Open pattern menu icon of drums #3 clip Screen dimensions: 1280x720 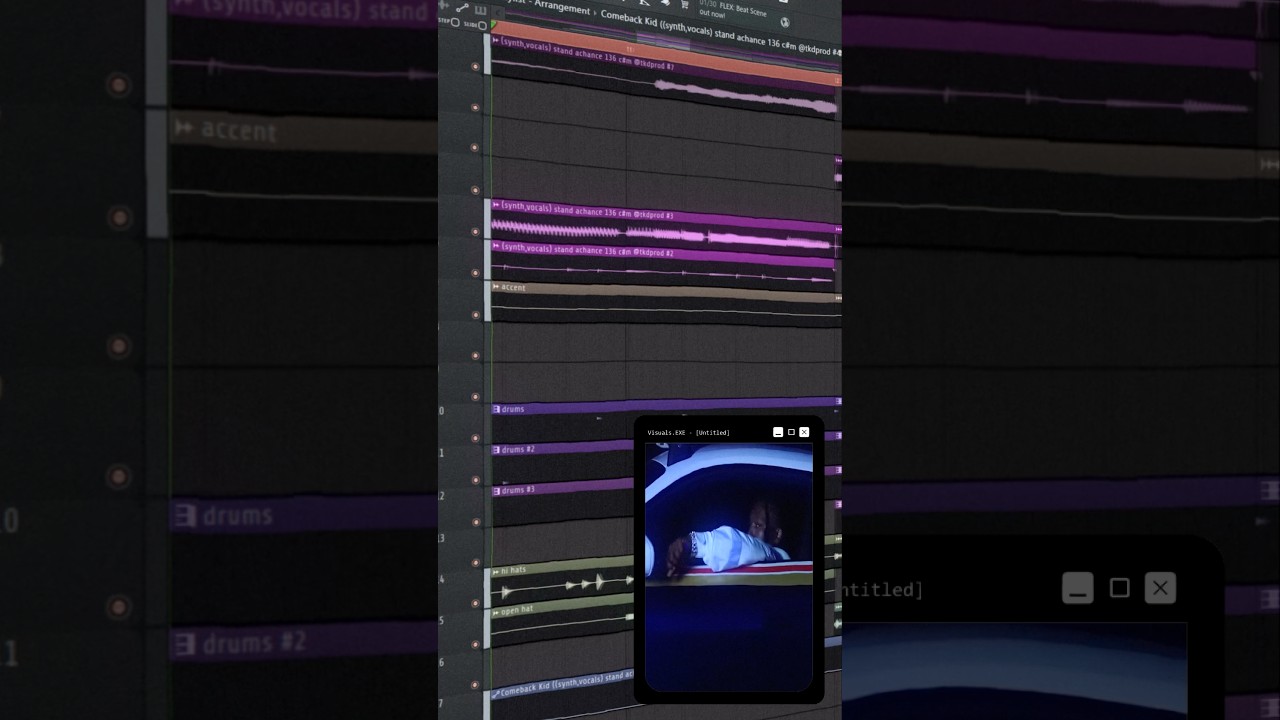tap(496, 491)
